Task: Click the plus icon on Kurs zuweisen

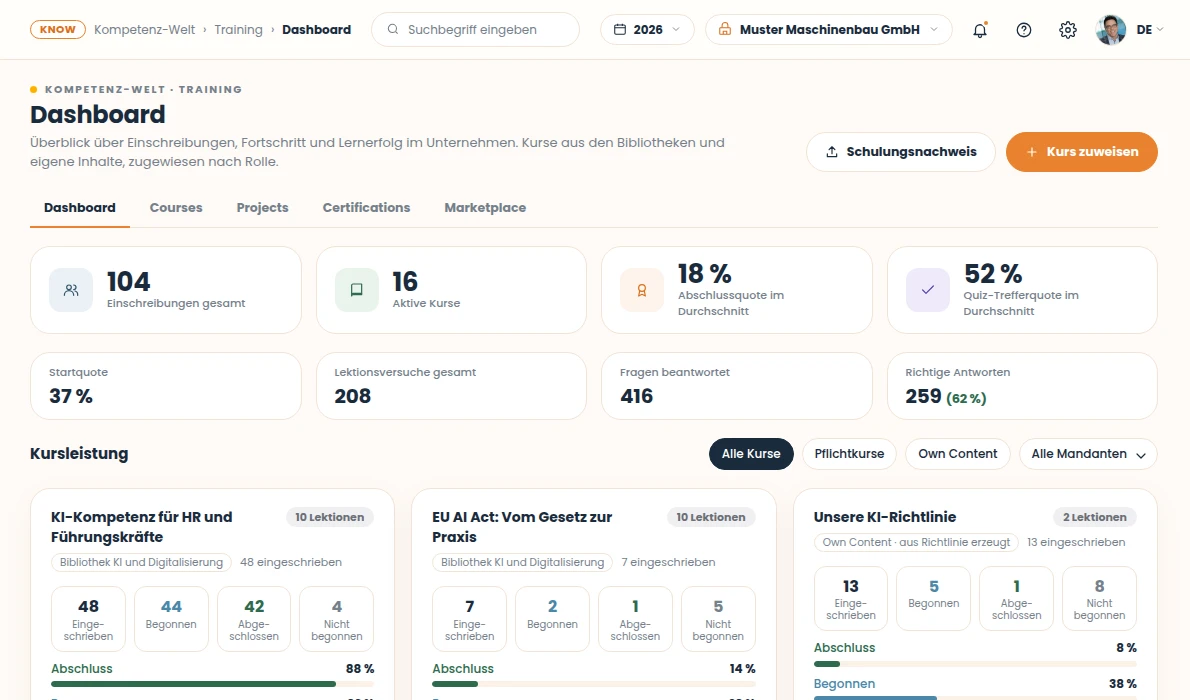Action: 1031,152
